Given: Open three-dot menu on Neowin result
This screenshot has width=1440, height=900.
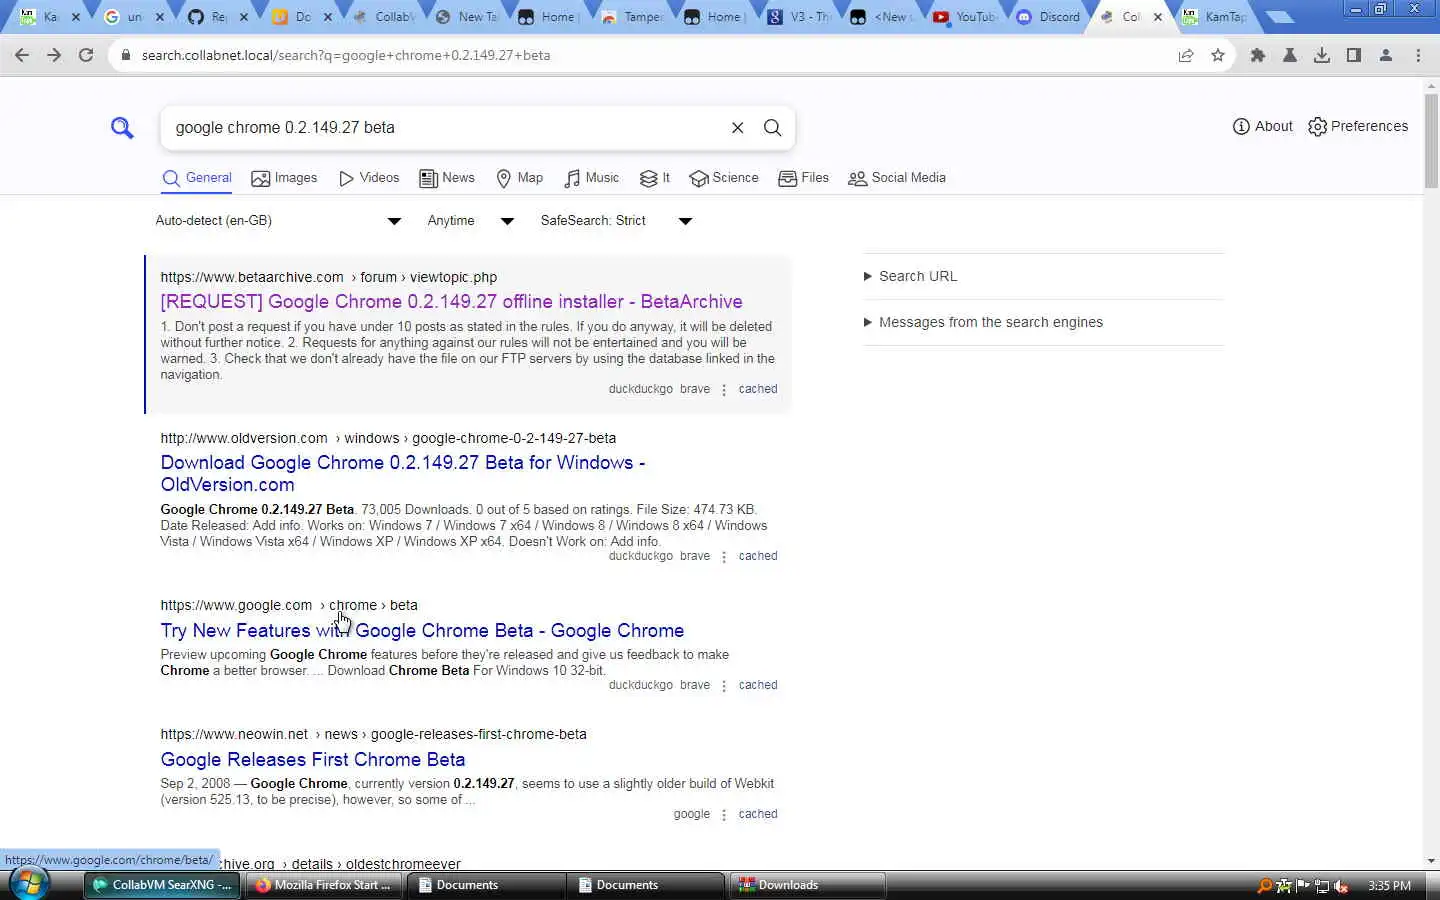Looking at the screenshot, I should tap(724, 815).
